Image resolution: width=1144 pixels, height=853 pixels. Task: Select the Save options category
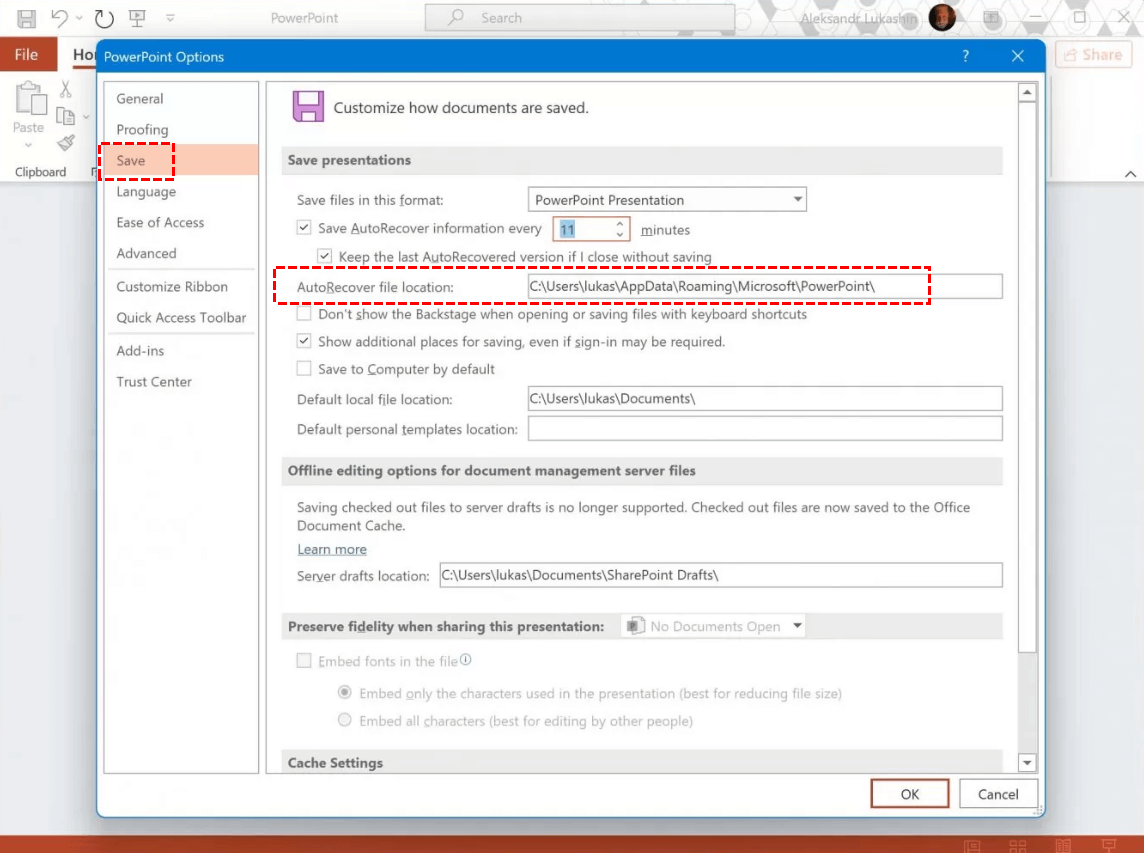tap(181, 160)
